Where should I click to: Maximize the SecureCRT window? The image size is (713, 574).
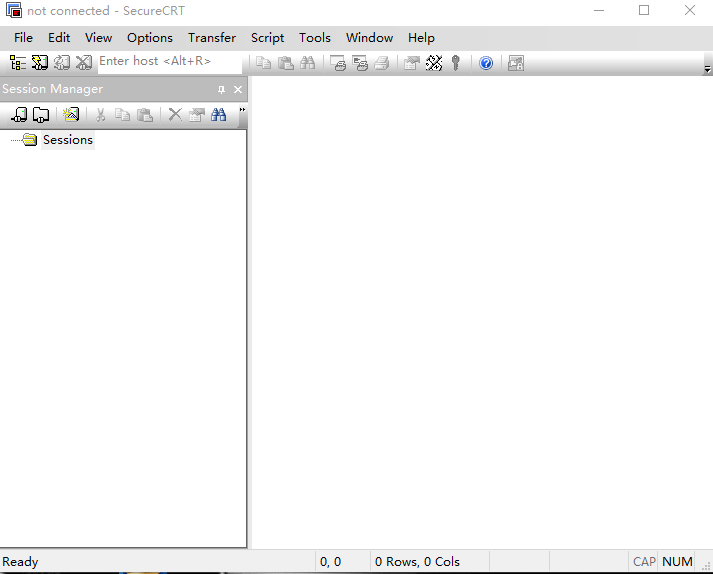644,10
